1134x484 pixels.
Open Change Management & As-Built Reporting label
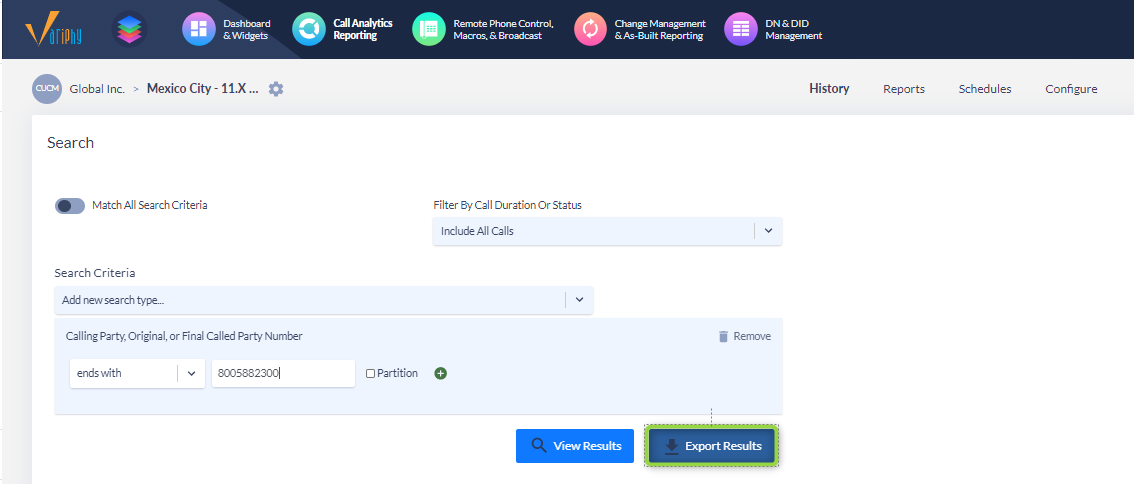click(x=660, y=30)
